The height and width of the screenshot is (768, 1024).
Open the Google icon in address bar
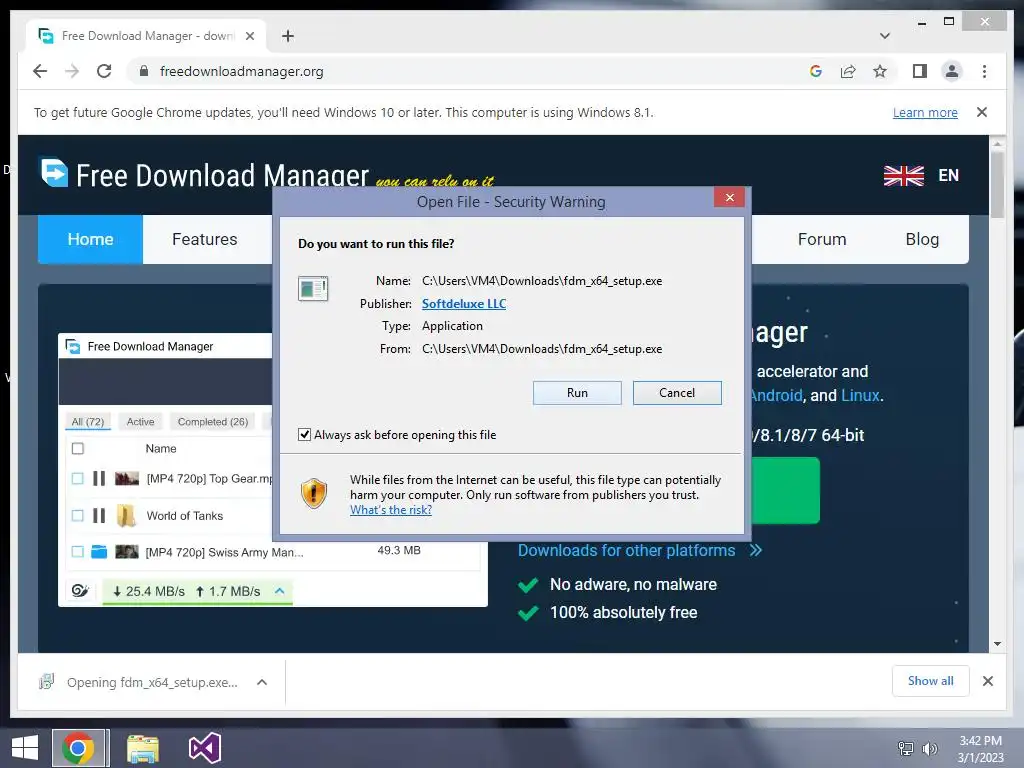pos(816,71)
